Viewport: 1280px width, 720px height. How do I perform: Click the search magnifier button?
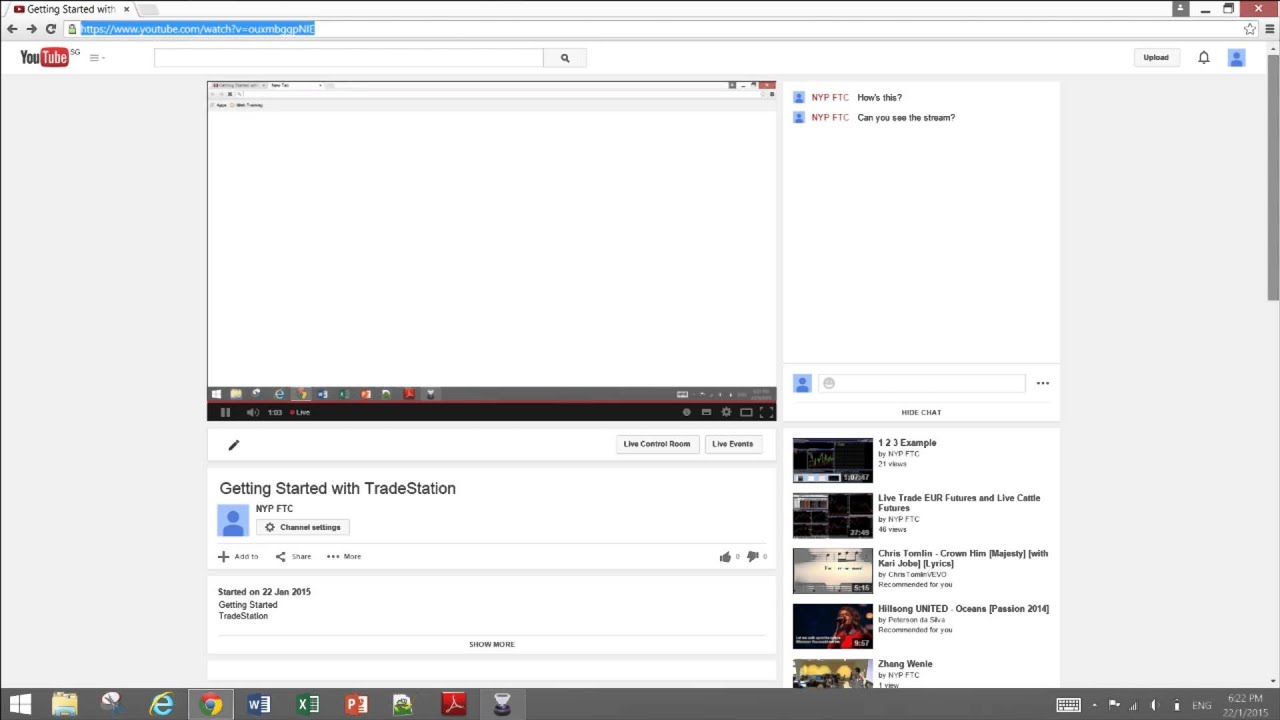click(x=565, y=58)
